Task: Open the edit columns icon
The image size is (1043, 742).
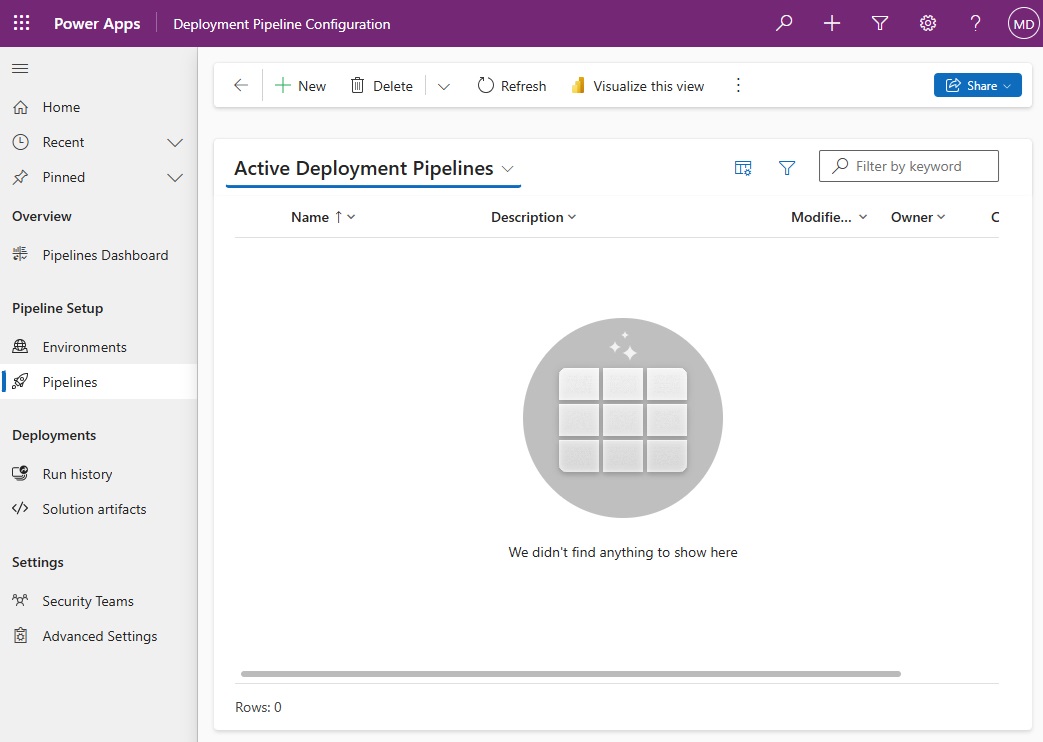Action: [x=743, y=168]
